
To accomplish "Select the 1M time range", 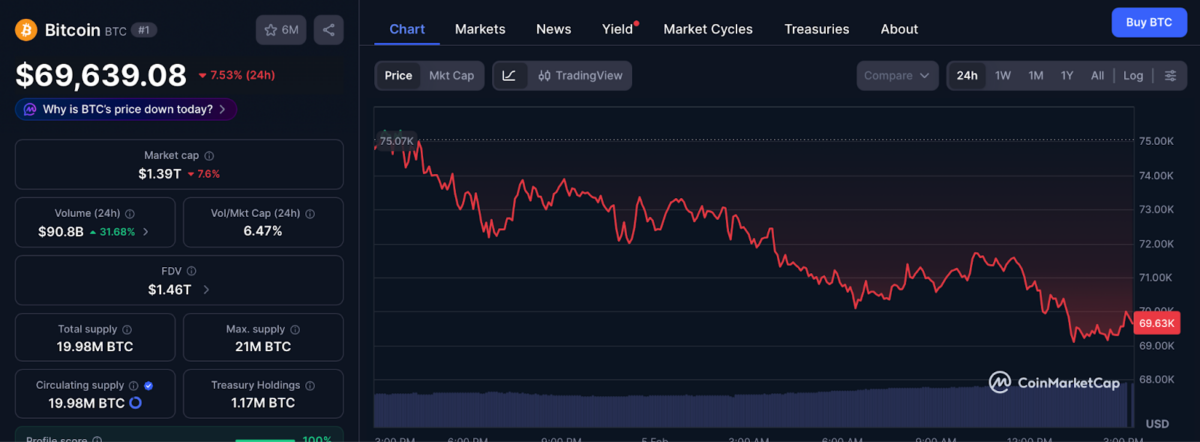I will 1036,76.
